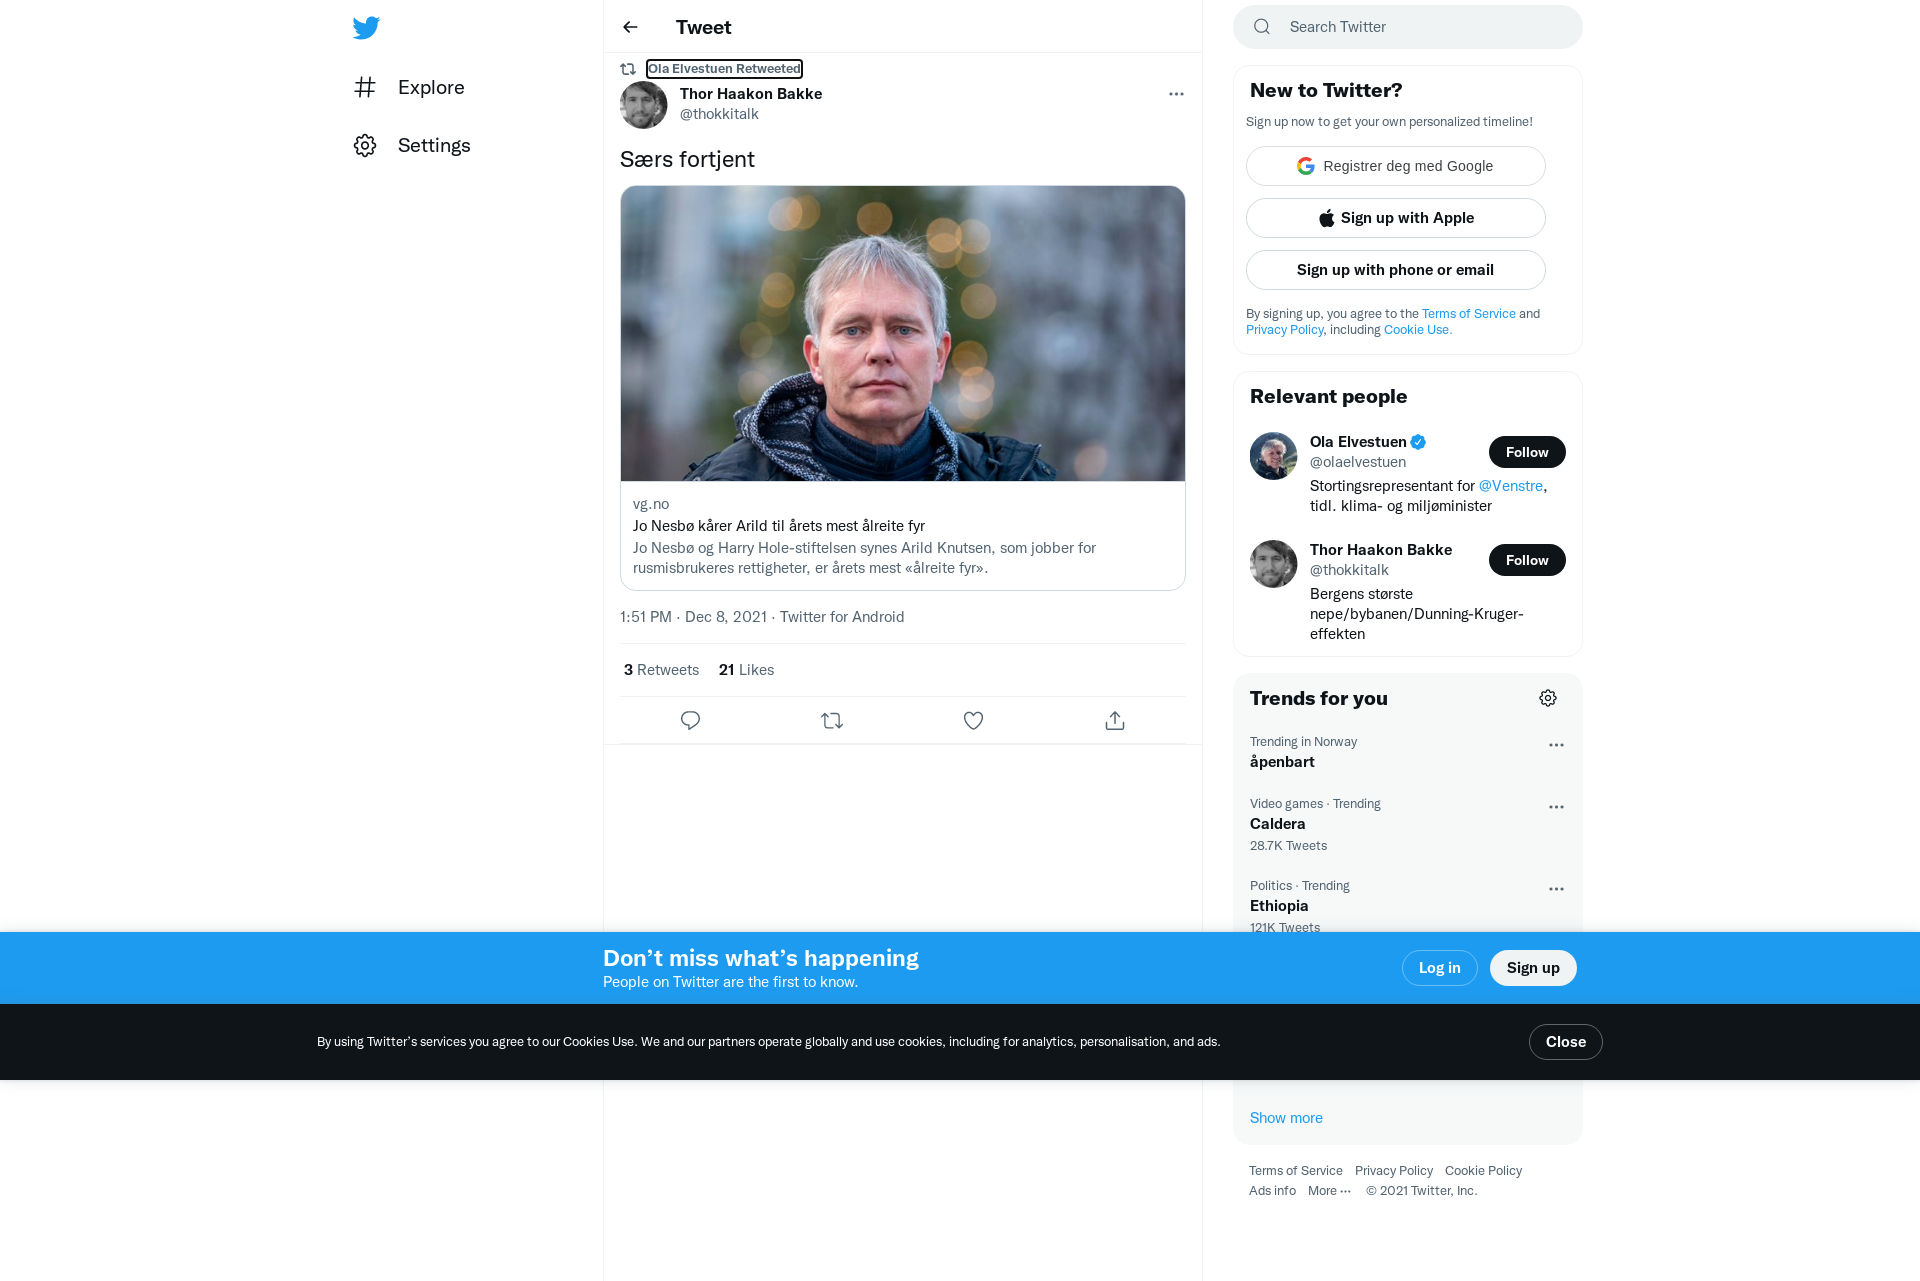Retweet using the retweet arrows icon

pyautogui.click(x=832, y=720)
